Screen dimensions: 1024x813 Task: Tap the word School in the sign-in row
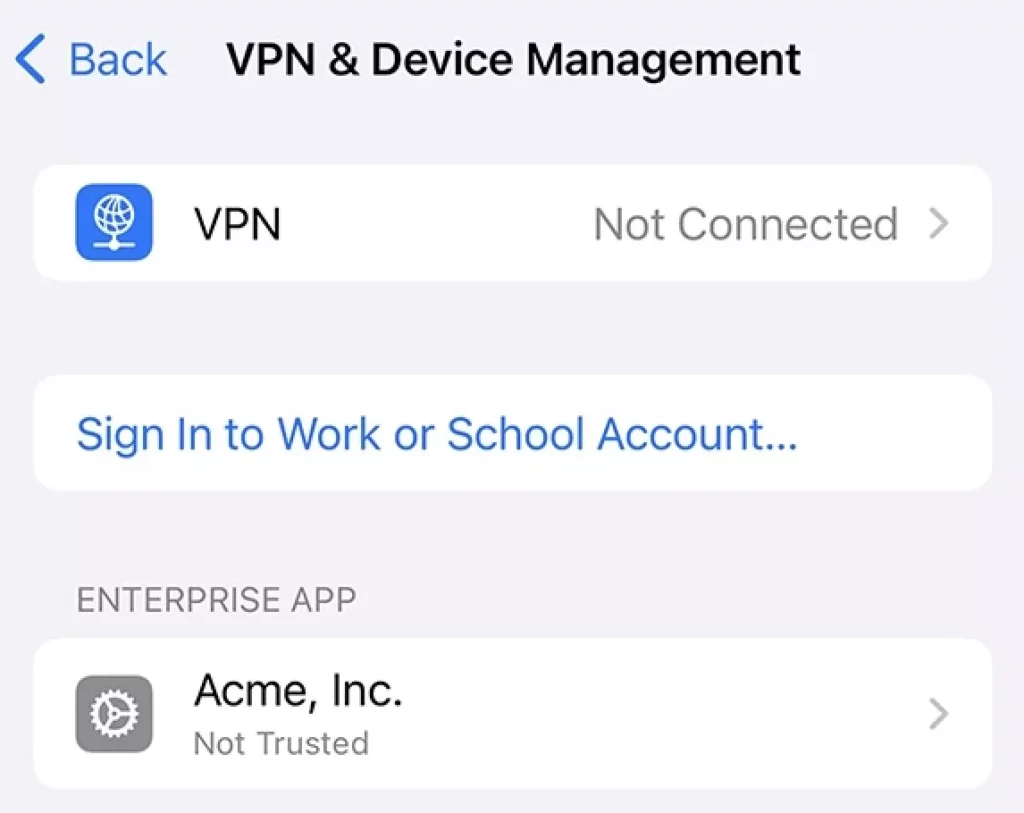point(516,434)
